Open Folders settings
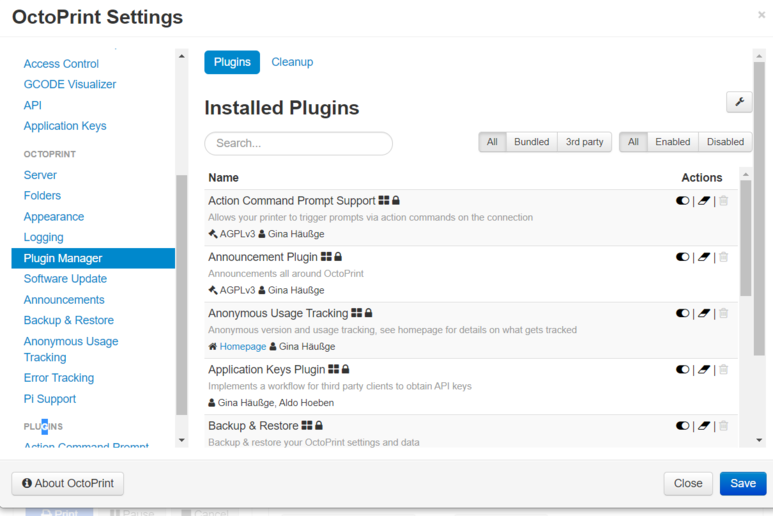 pyautogui.click(x=42, y=196)
